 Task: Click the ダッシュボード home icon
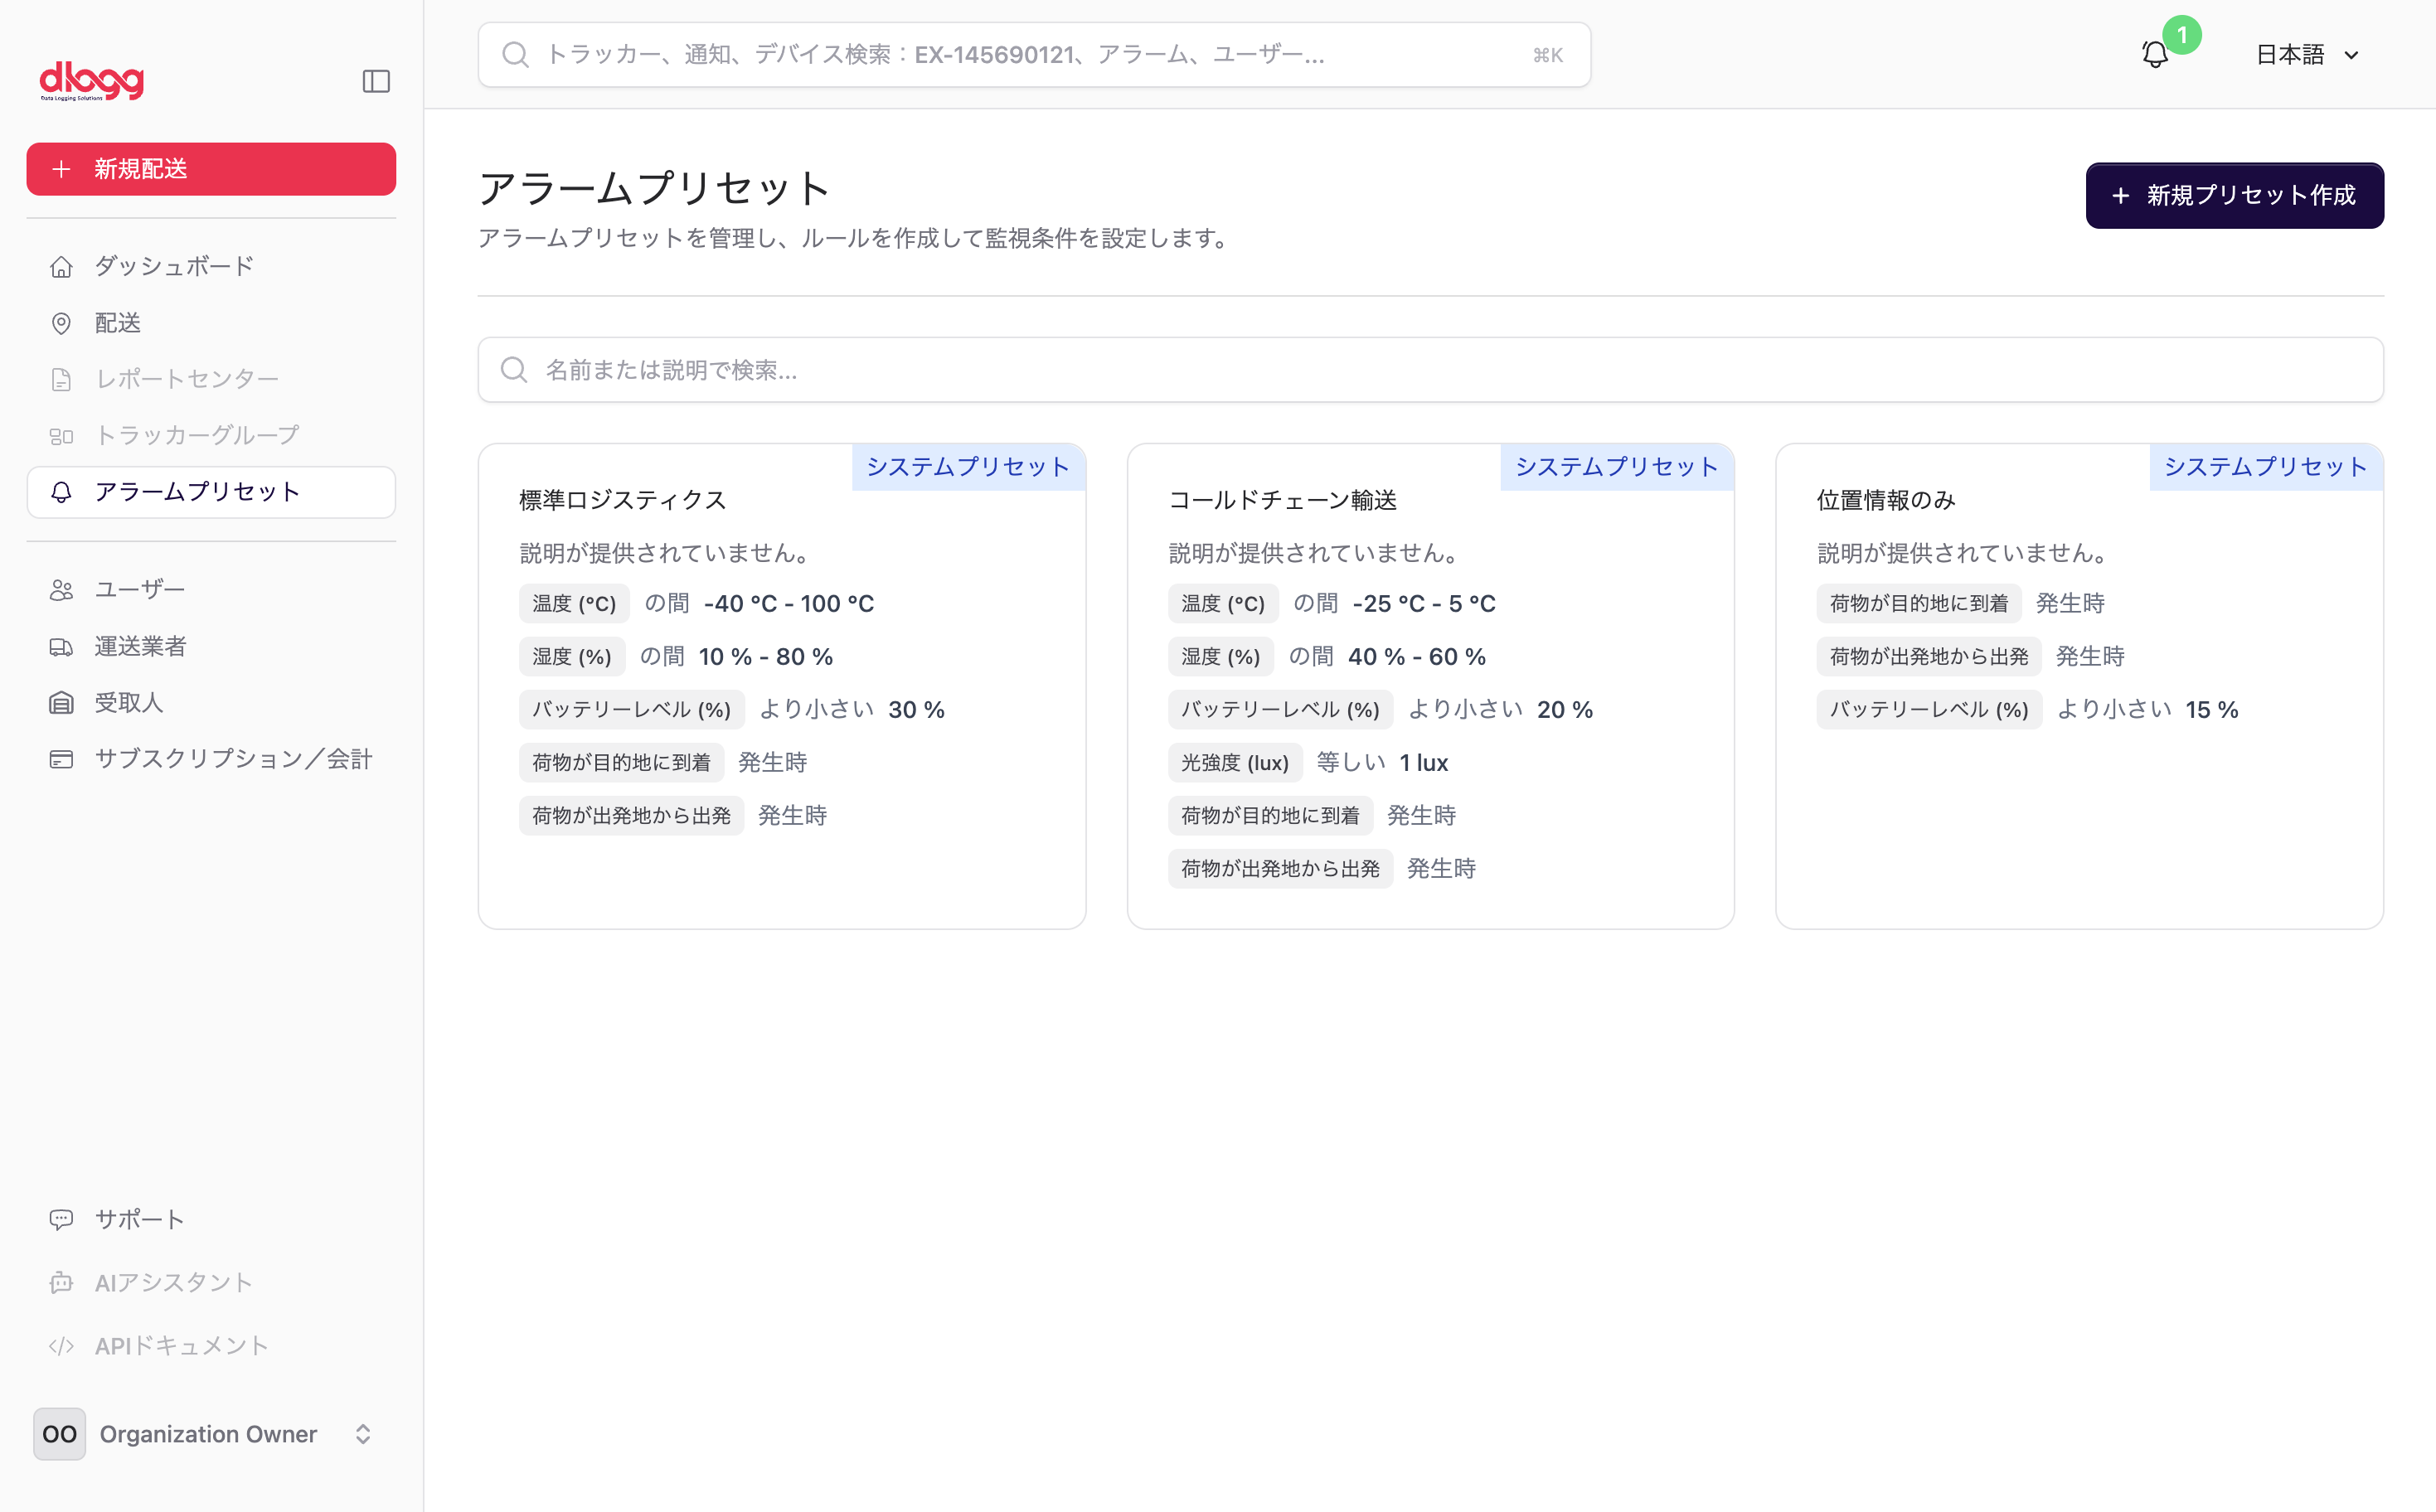point(61,266)
